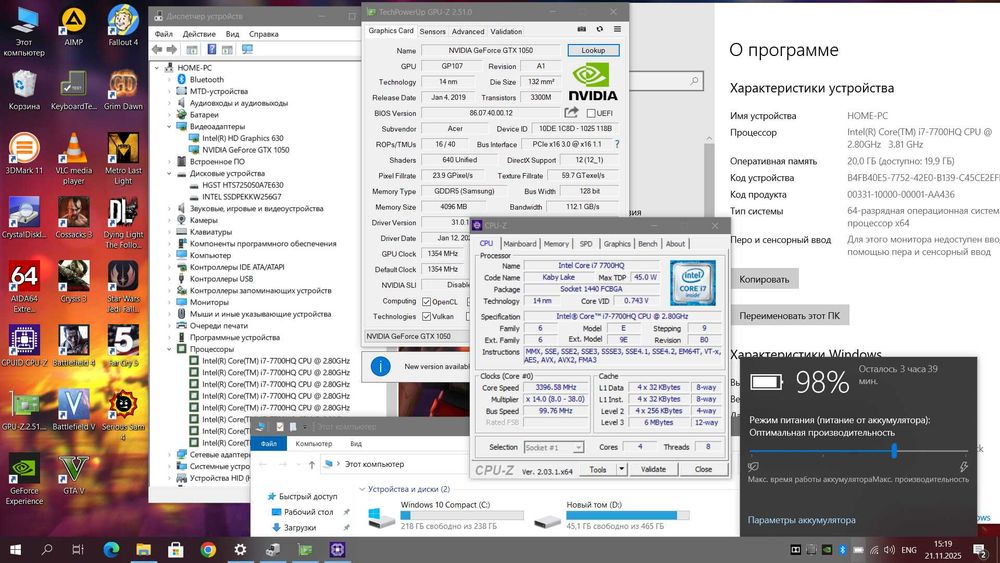
Task: Click the GPU-Z refresh icon
Action: [x=599, y=29]
